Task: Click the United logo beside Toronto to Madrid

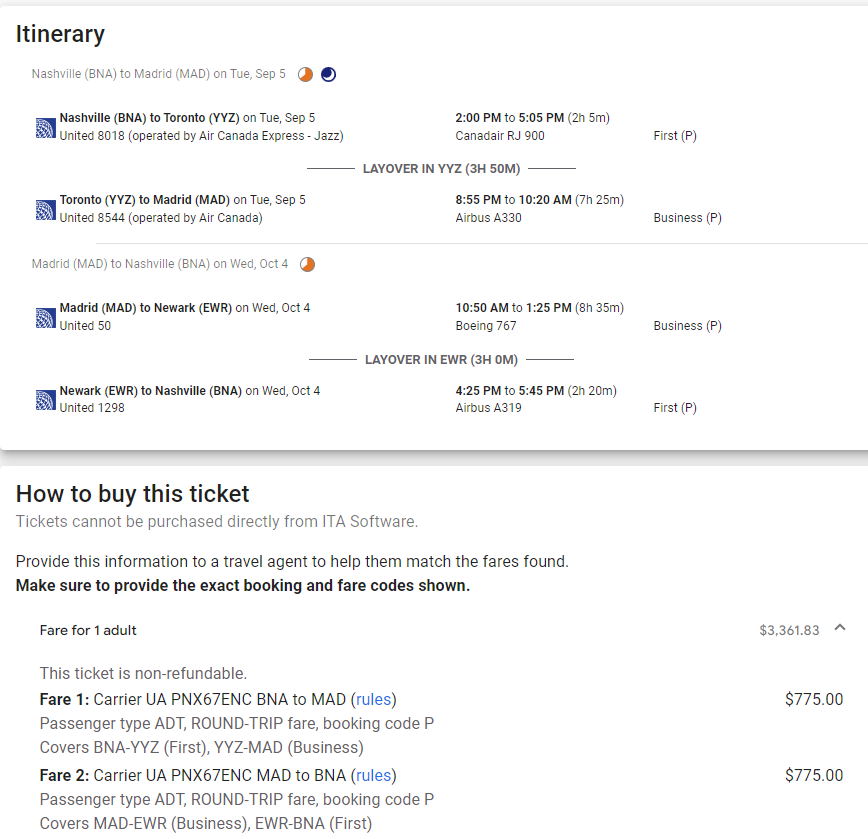Action: [45, 209]
